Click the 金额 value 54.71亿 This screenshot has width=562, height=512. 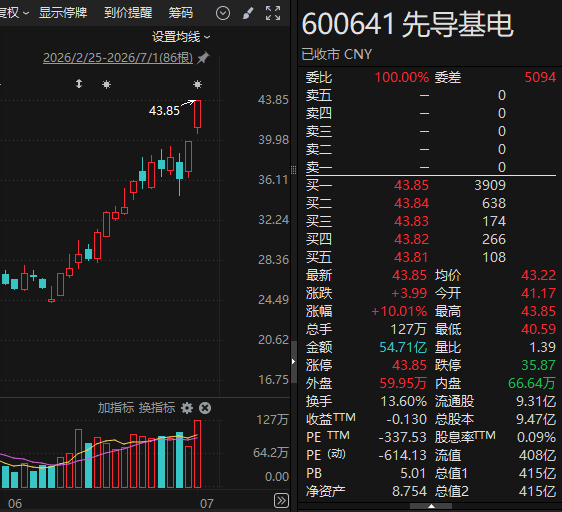click(x=403, y=347)
